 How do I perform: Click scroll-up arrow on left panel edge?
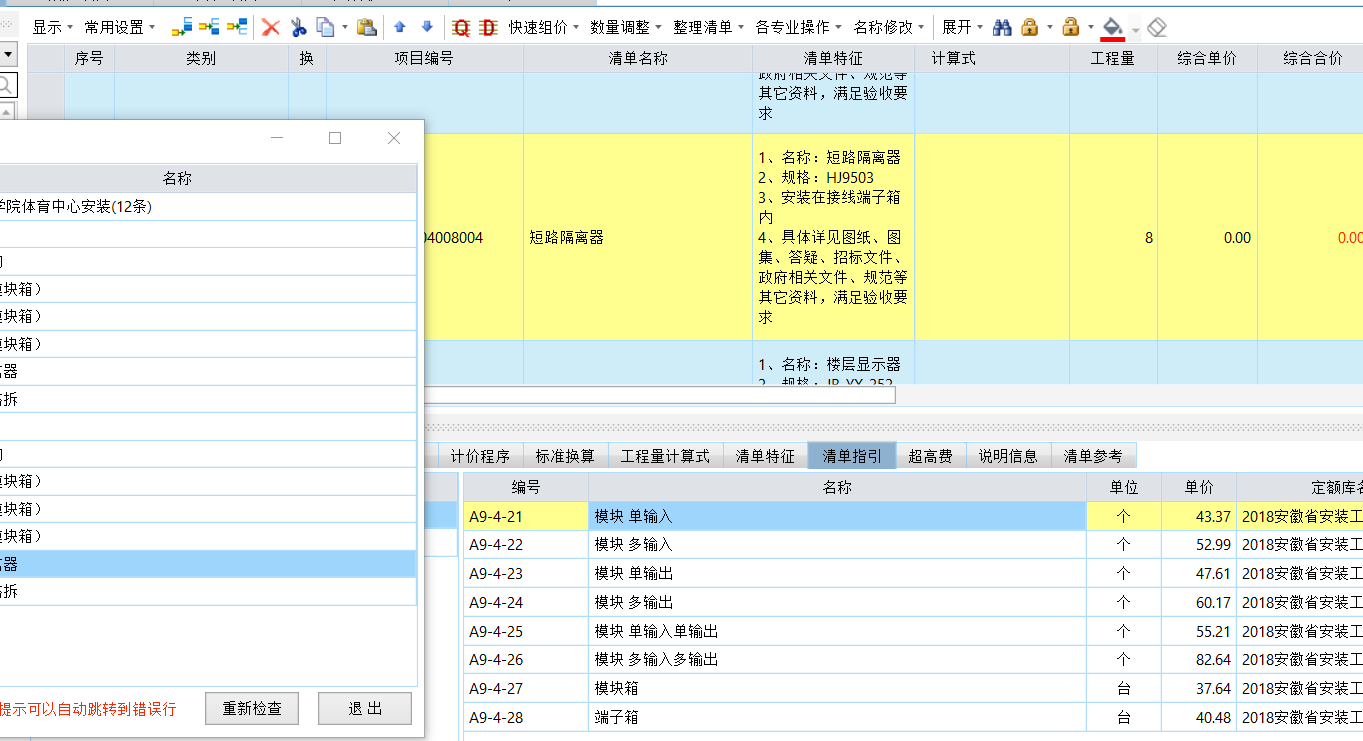[x=6, y=109]
